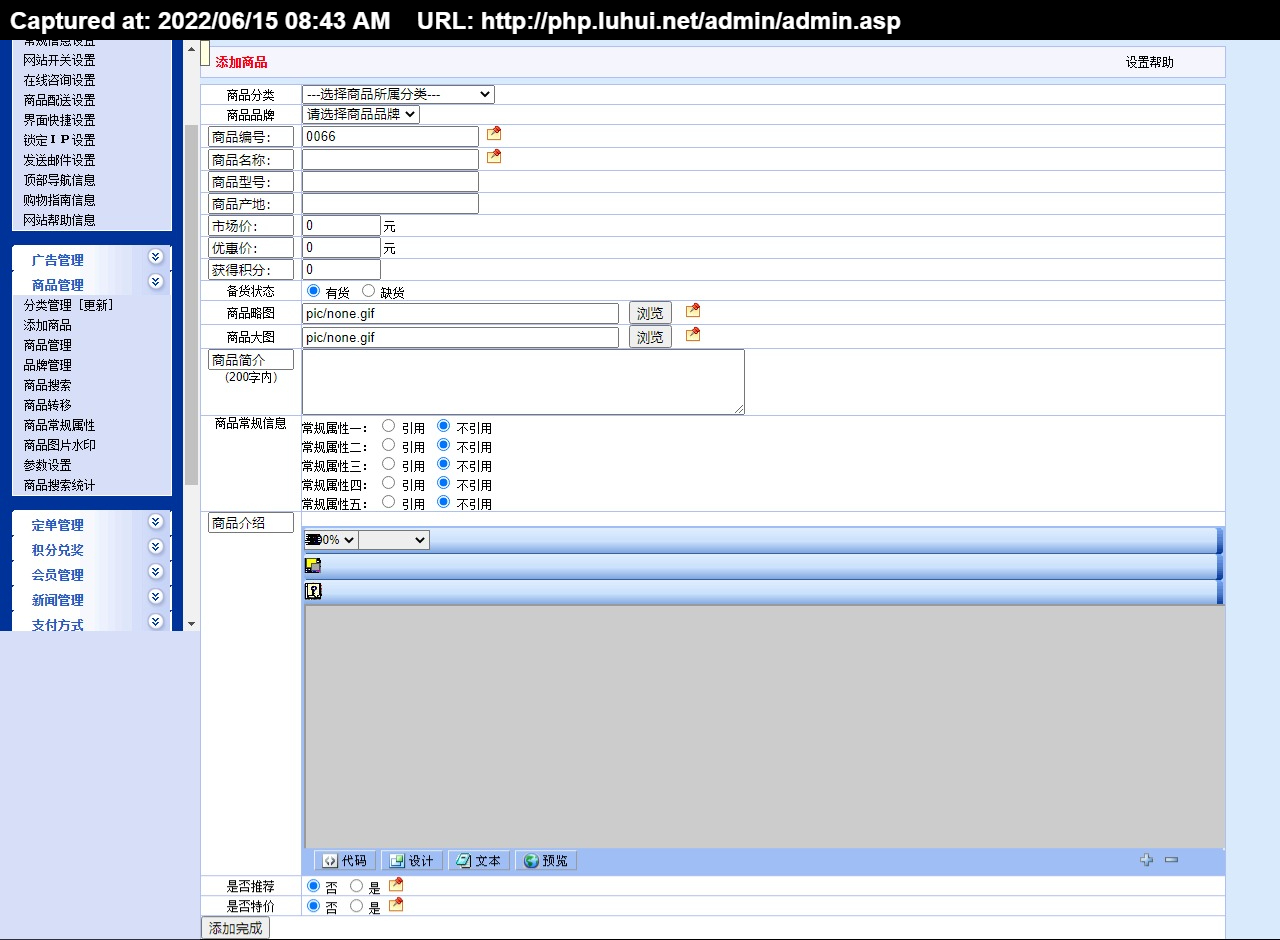Choose 不引用 for 常规属性四
This screenshot has width=1280, height=940.
click(x=444, y=483)
